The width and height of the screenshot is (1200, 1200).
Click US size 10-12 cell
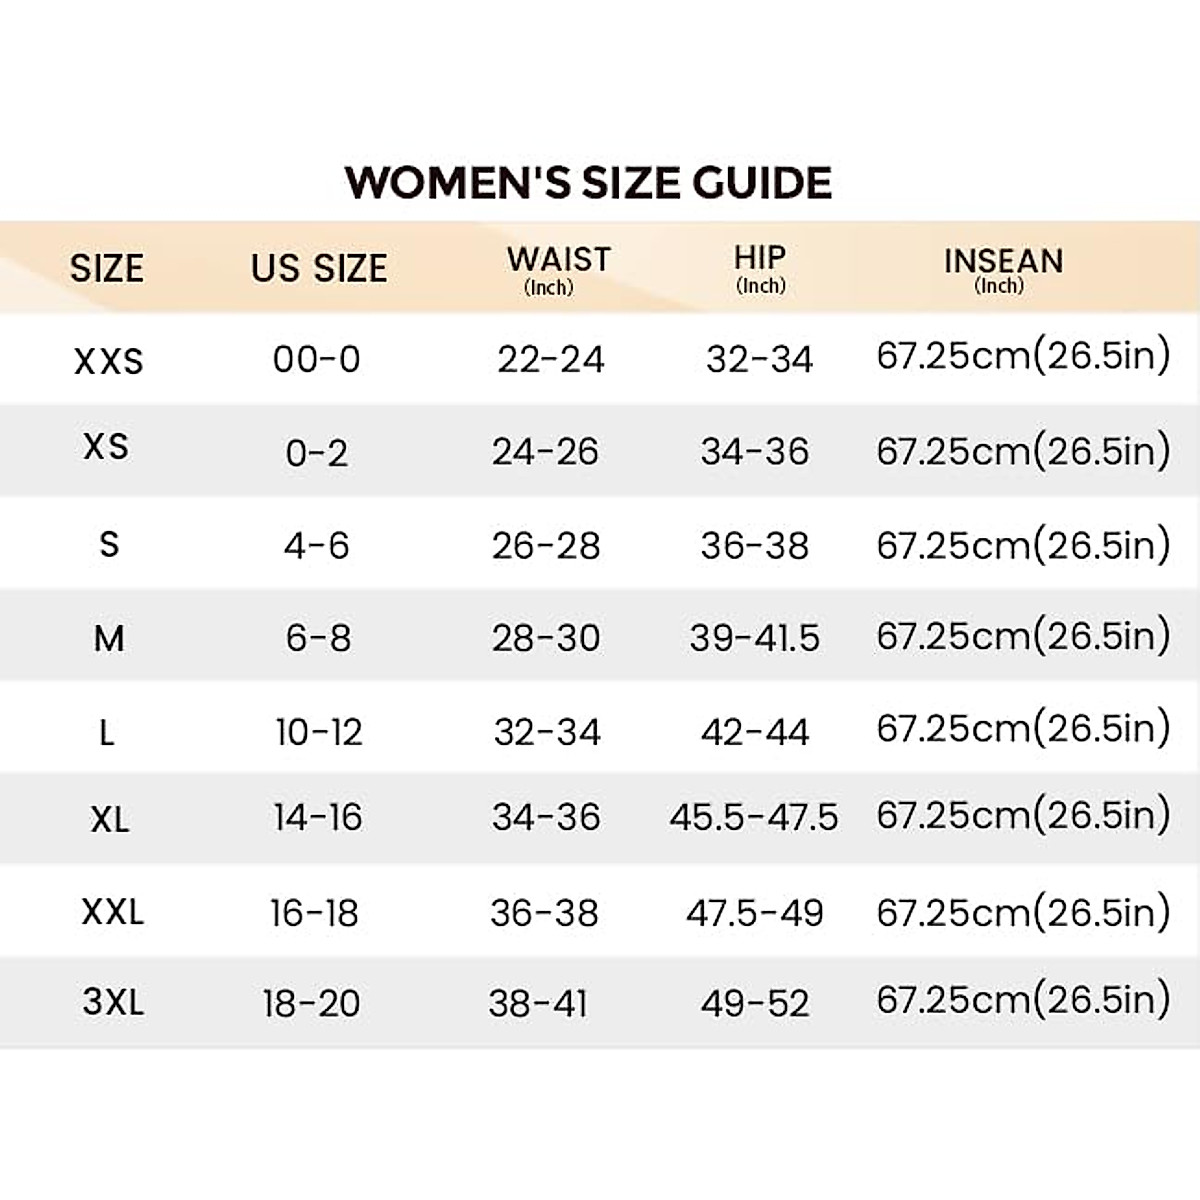[319, 733]
